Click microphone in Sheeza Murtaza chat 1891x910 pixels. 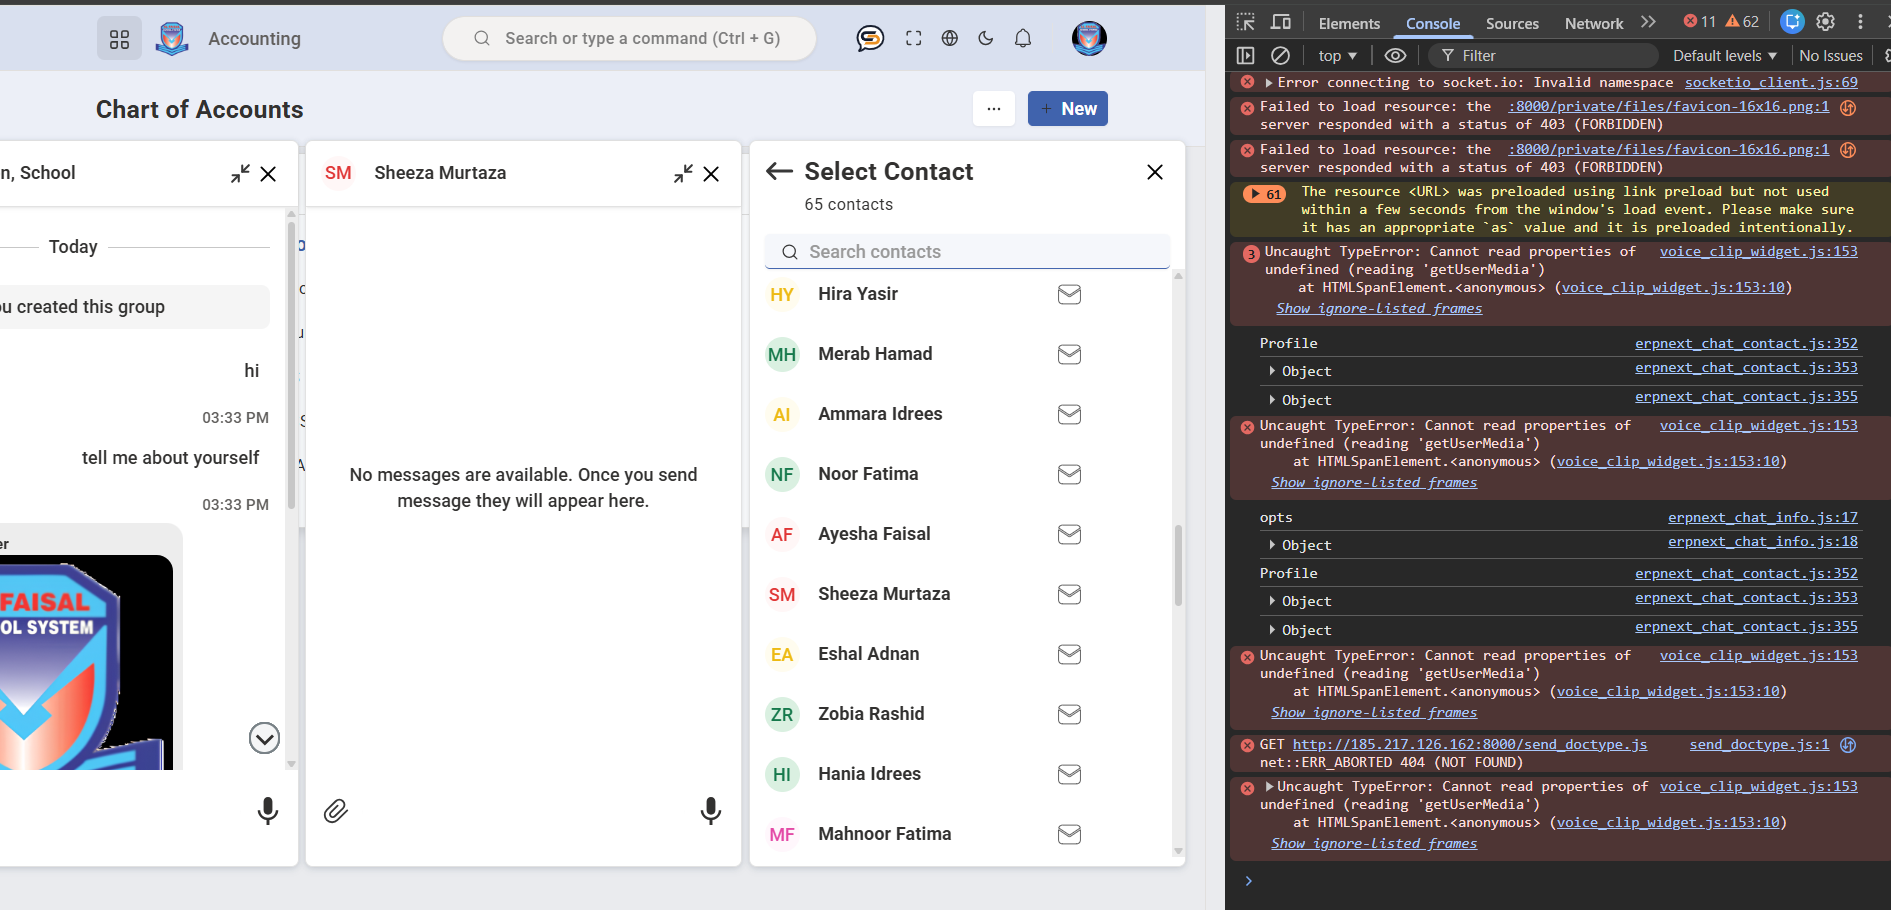tap(710, 811)
